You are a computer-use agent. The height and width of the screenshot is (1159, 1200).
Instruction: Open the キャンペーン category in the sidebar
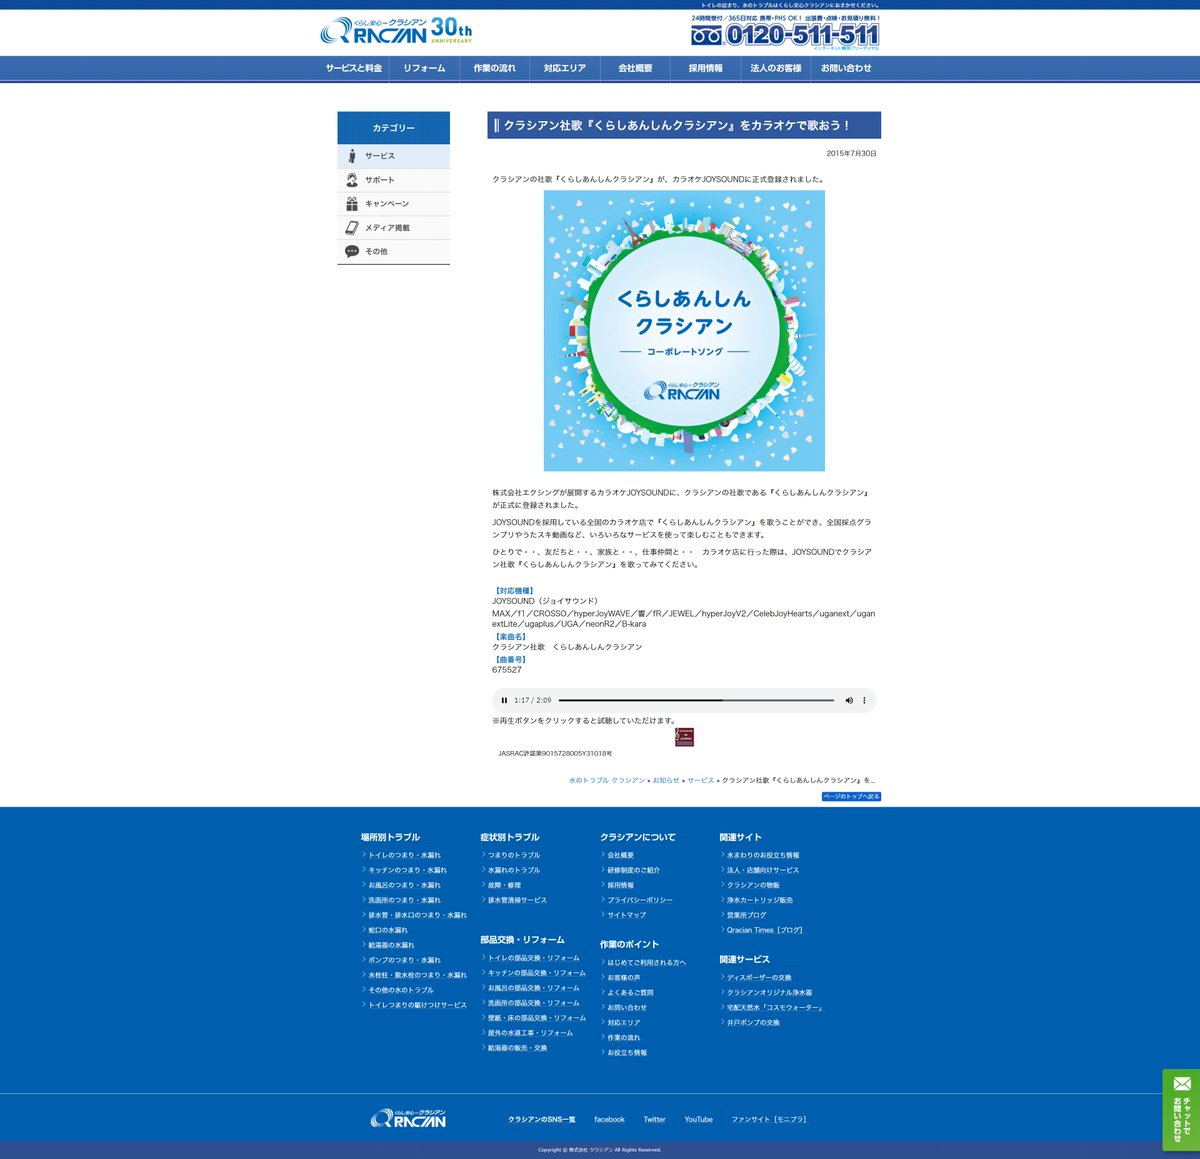(x=394, y=204)
